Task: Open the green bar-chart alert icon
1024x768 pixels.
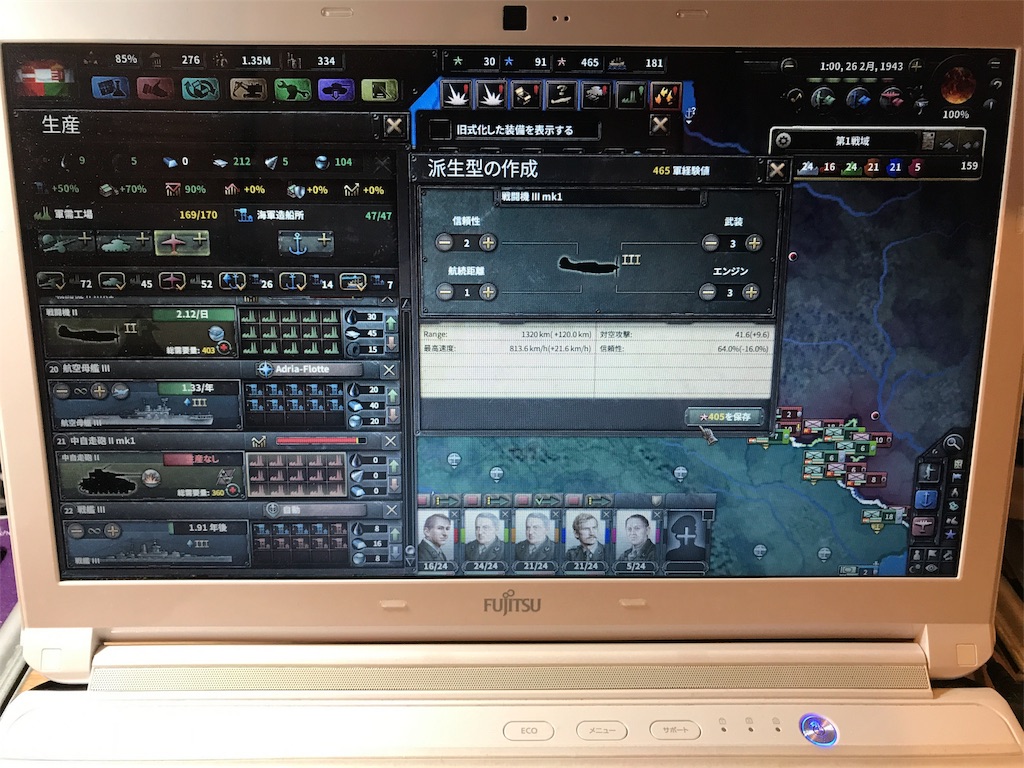Action: (x=630, y=95)
